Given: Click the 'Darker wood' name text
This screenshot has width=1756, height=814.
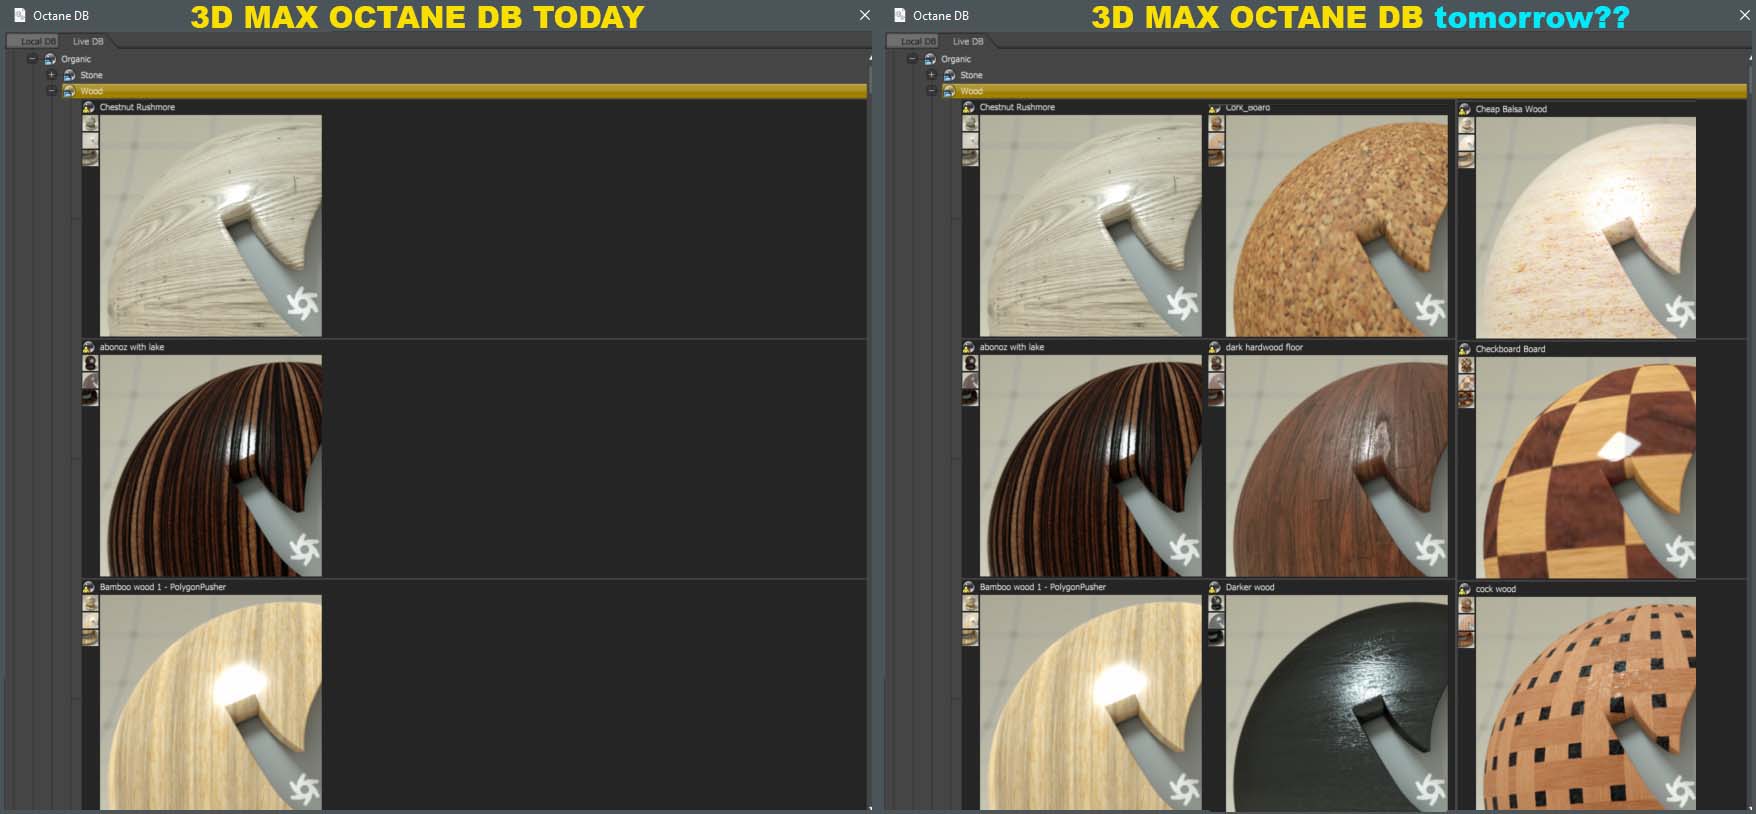Looking at the screenshot, I should [x=1250, y=587].
